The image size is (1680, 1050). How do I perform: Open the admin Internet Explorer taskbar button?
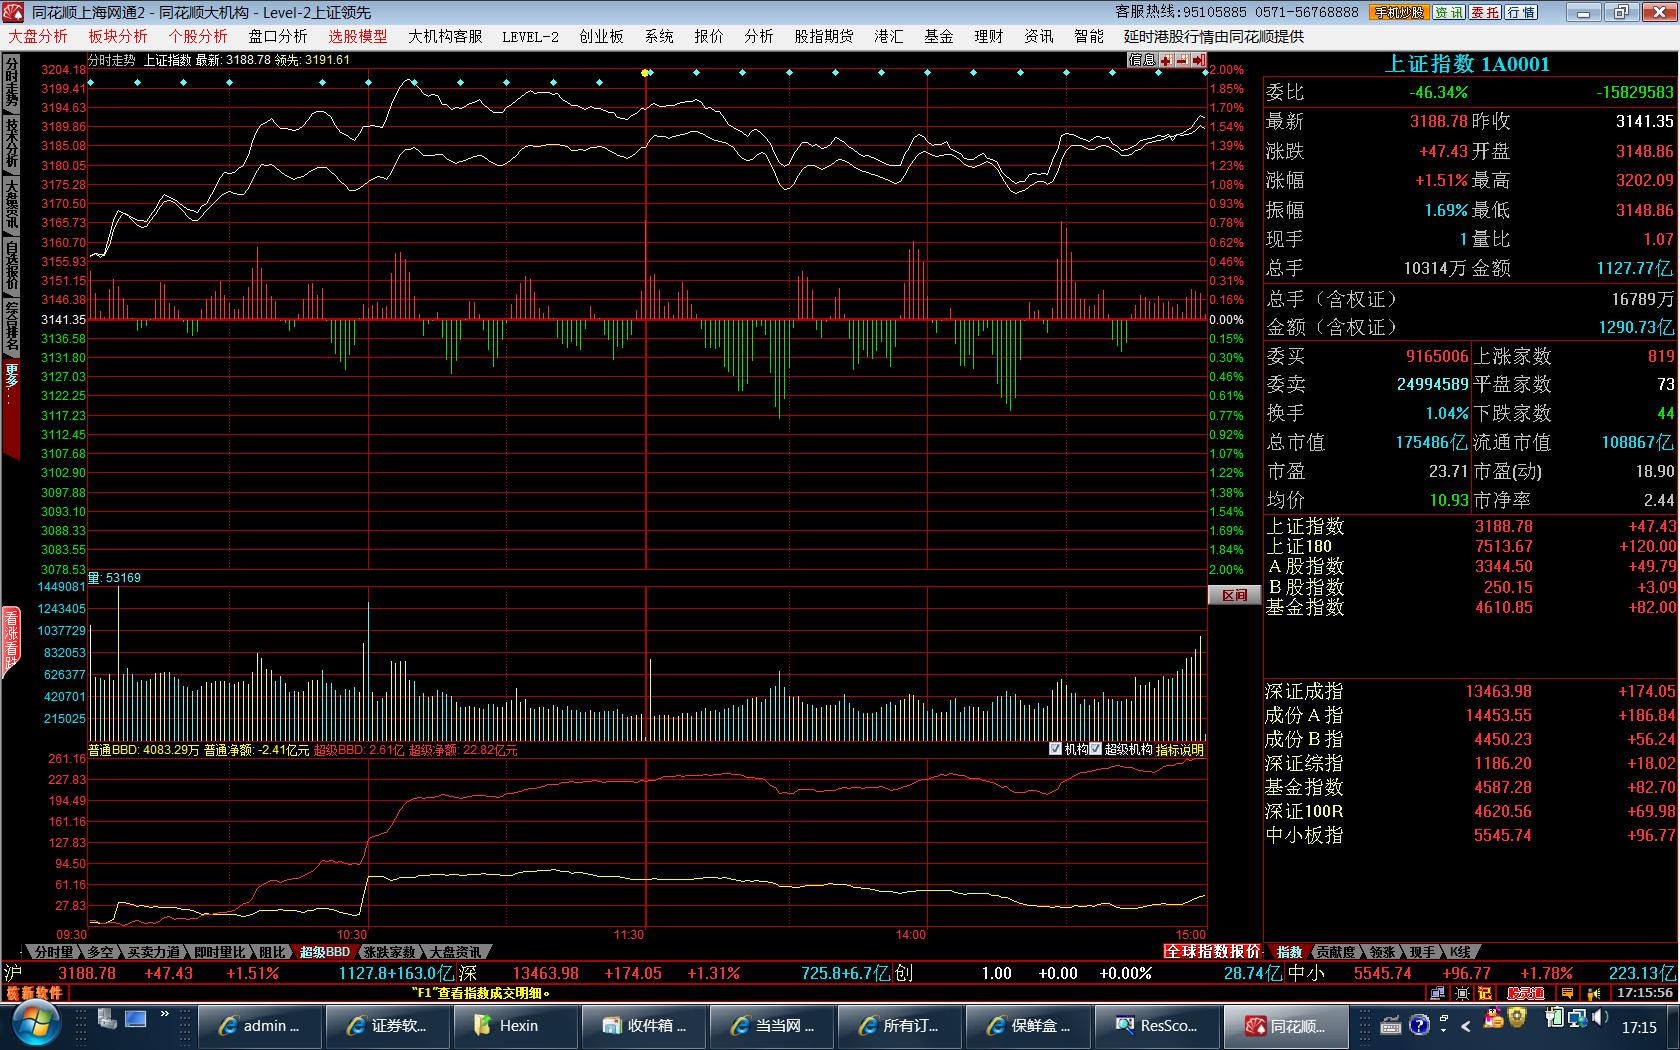coord(260,1026)
